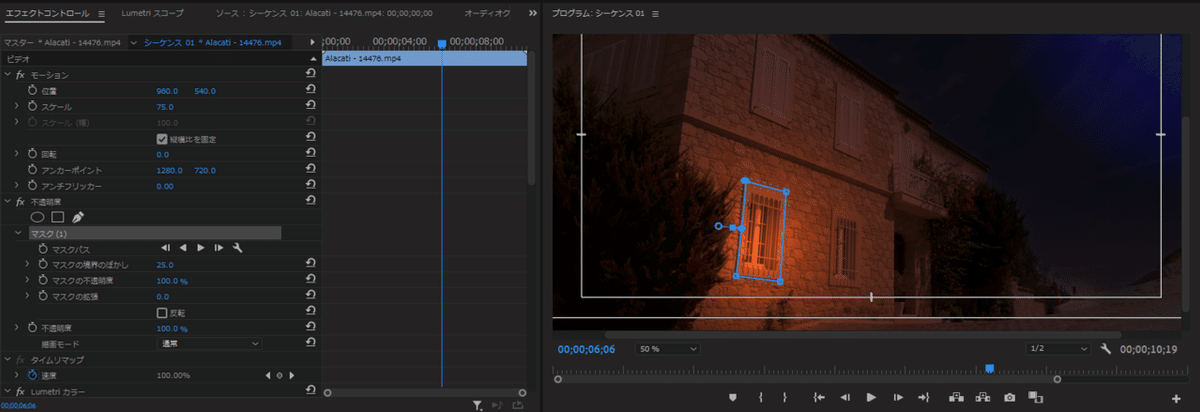Collapse the マスク (1) group
The width and height of the screenshot is (1200, 412).
pyautogui.click(x=18, y=233)
